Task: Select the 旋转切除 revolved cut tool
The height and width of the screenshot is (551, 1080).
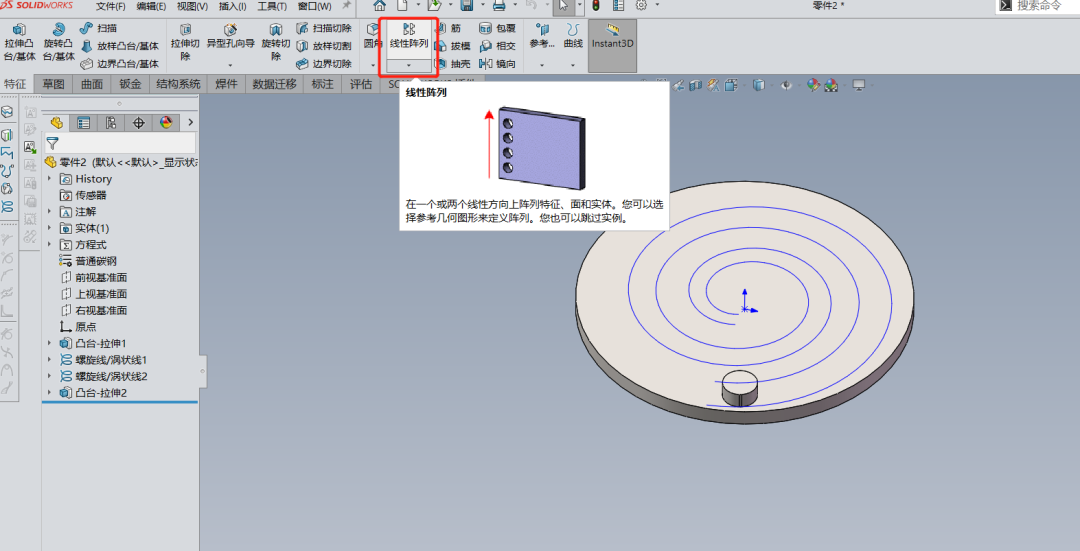Action: tap(276, 42)
